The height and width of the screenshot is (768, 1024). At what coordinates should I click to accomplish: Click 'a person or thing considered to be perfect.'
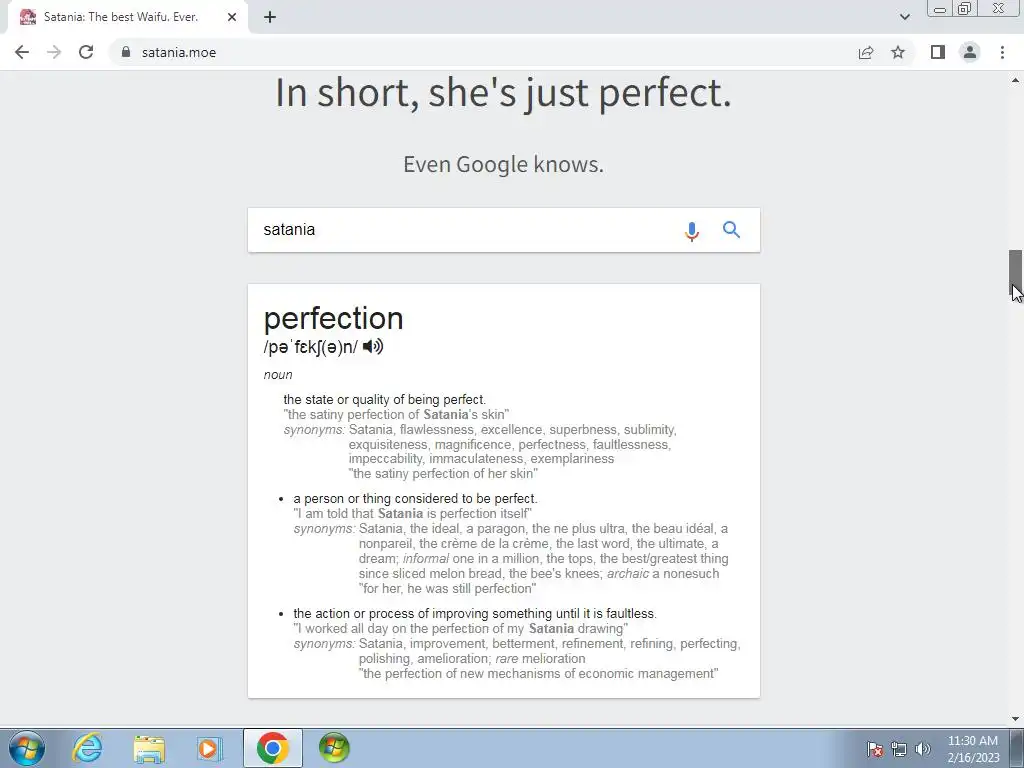[x=415, y=499]
